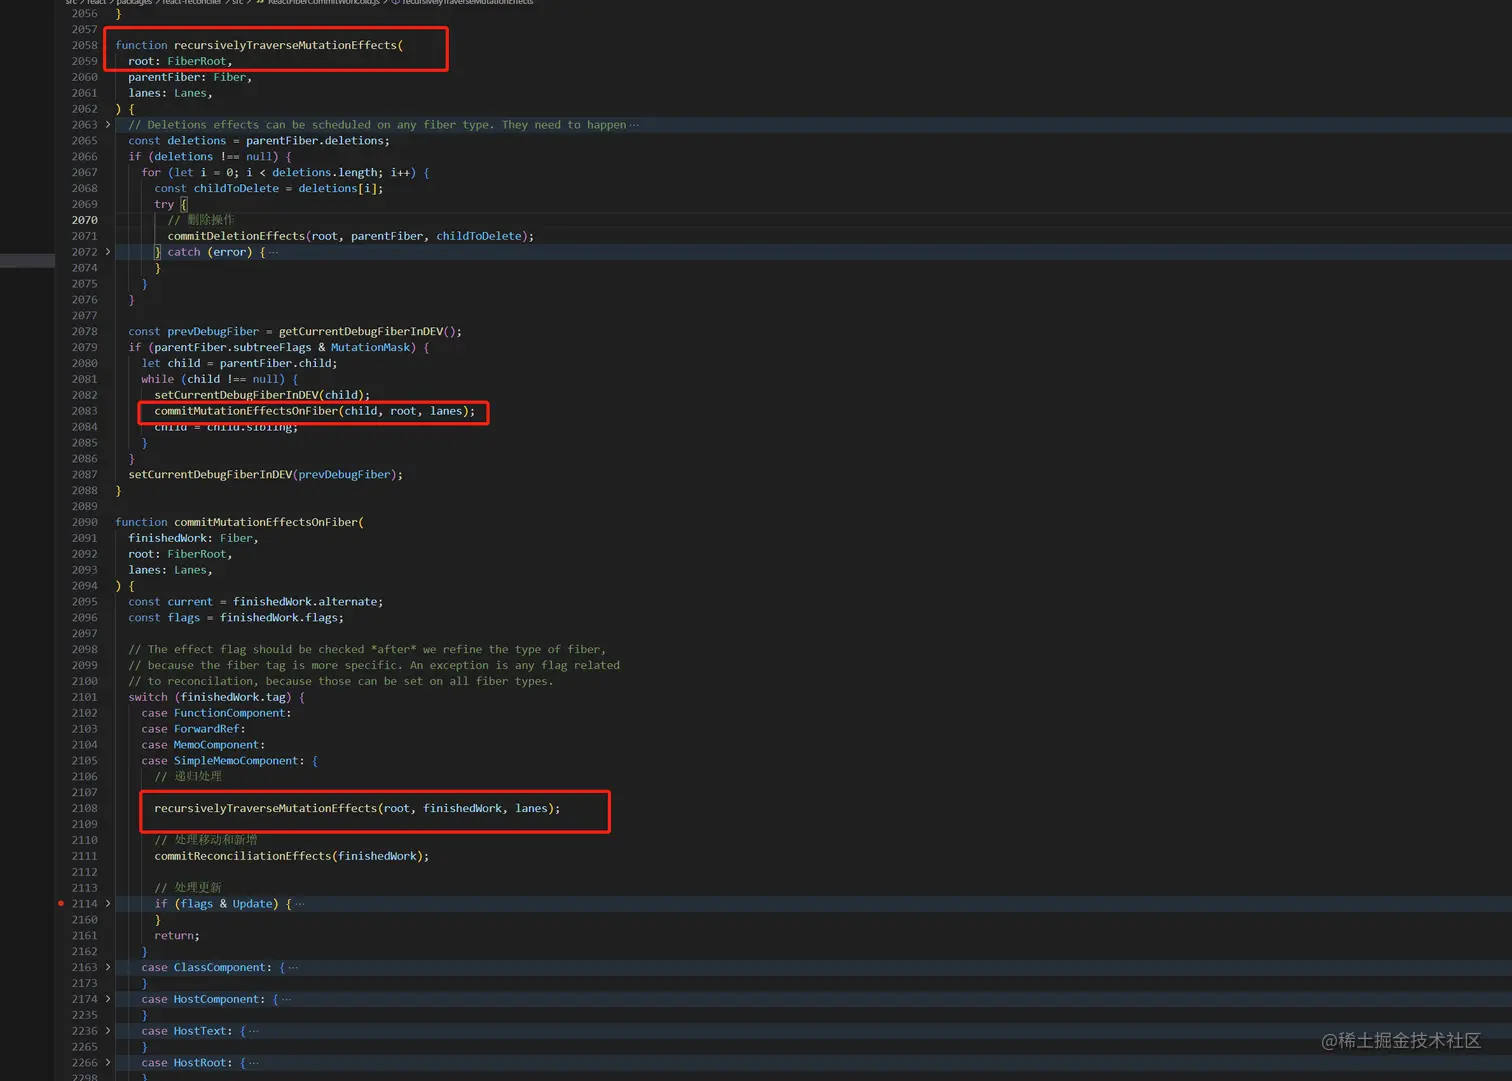The image size is (1512, 1081).
Task: Click 'setCurrentDebugFiberInDEV(prevDebugFiber)' on line 2087
Action: click(262, 475)
